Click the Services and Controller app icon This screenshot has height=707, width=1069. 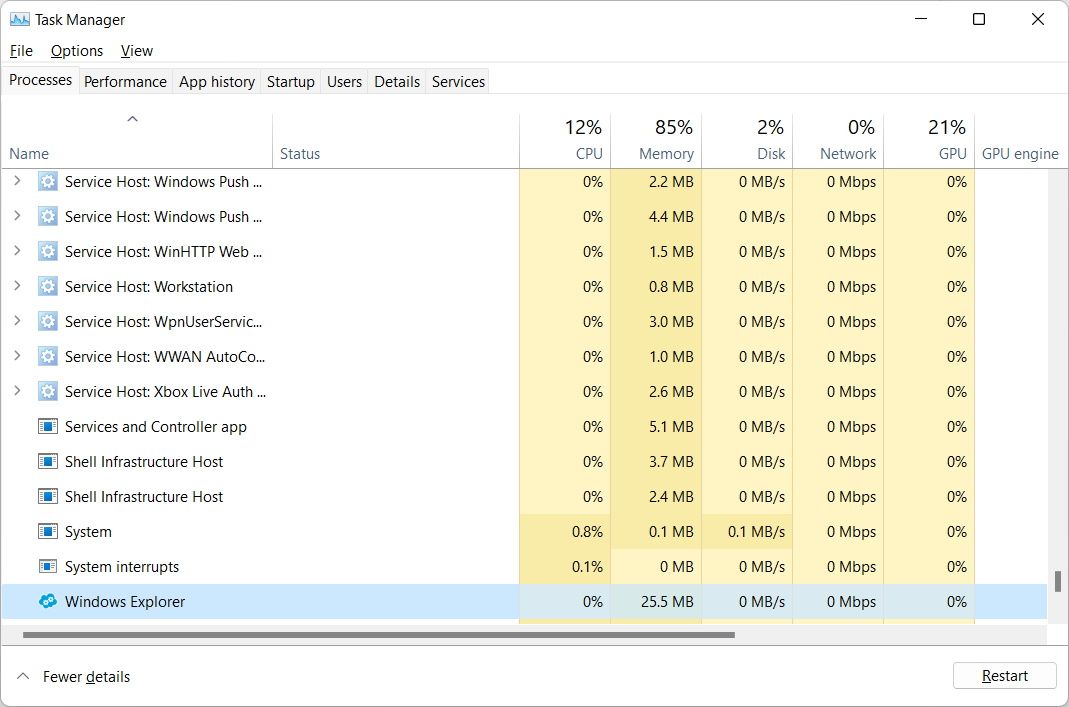(x=48, y=427)
